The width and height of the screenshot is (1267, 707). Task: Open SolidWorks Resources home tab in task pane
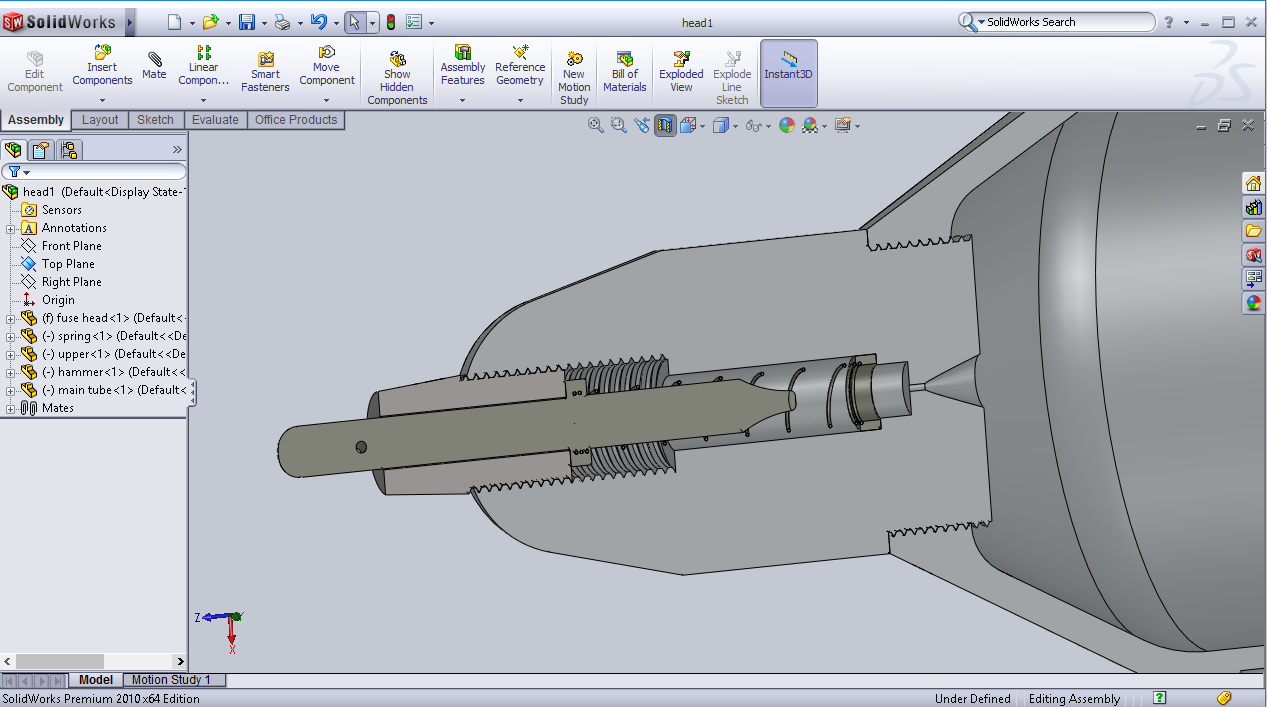(x=1253, y=183)
